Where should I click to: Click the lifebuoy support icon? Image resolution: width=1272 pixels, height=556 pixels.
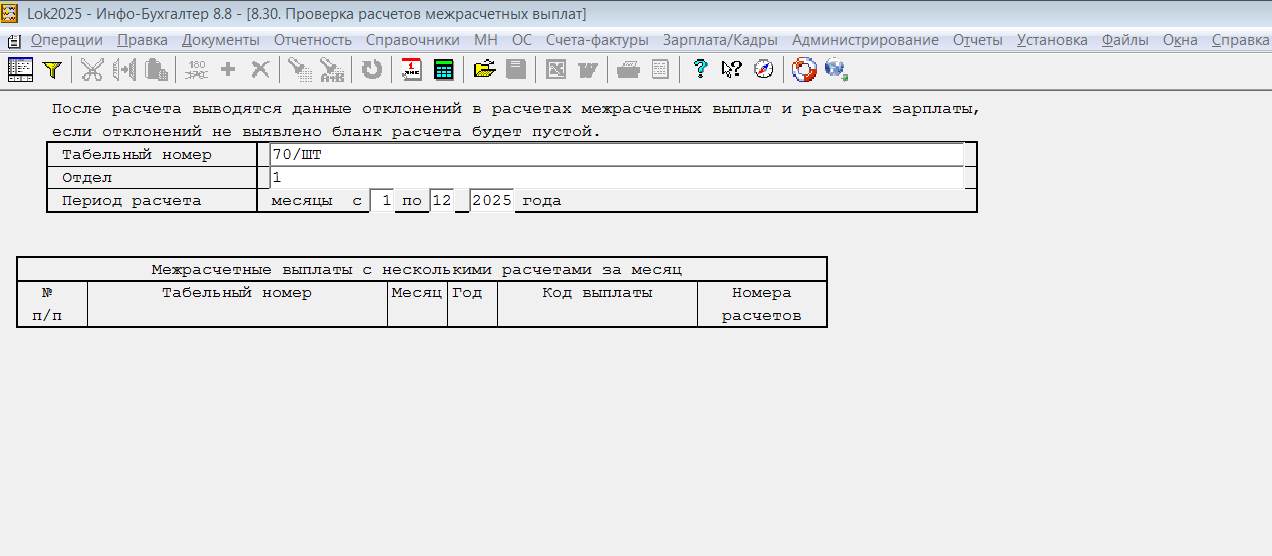coord(804,69)
